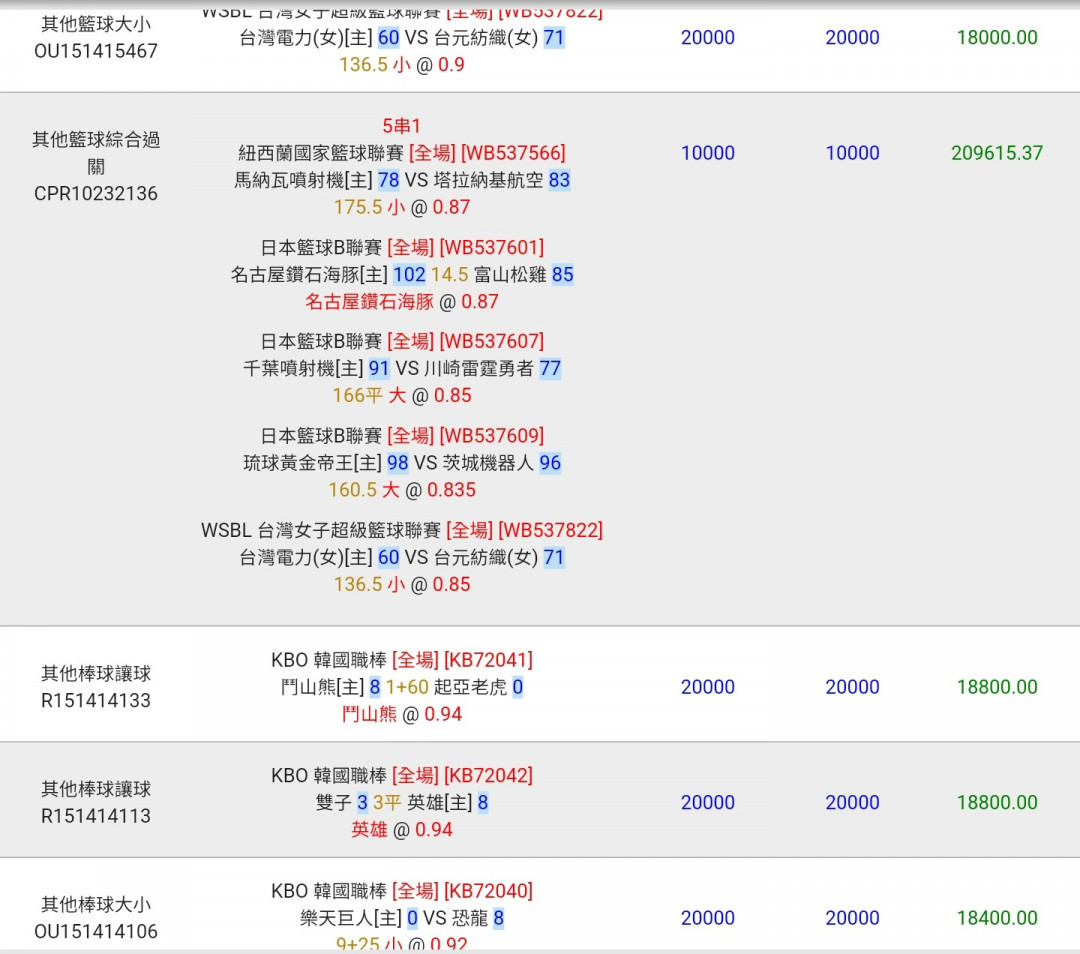Click the 紐西蘭國家籃球聯賽 league name
The image size is (1080, 954).
pyautogui.click(x=321, y=153)
